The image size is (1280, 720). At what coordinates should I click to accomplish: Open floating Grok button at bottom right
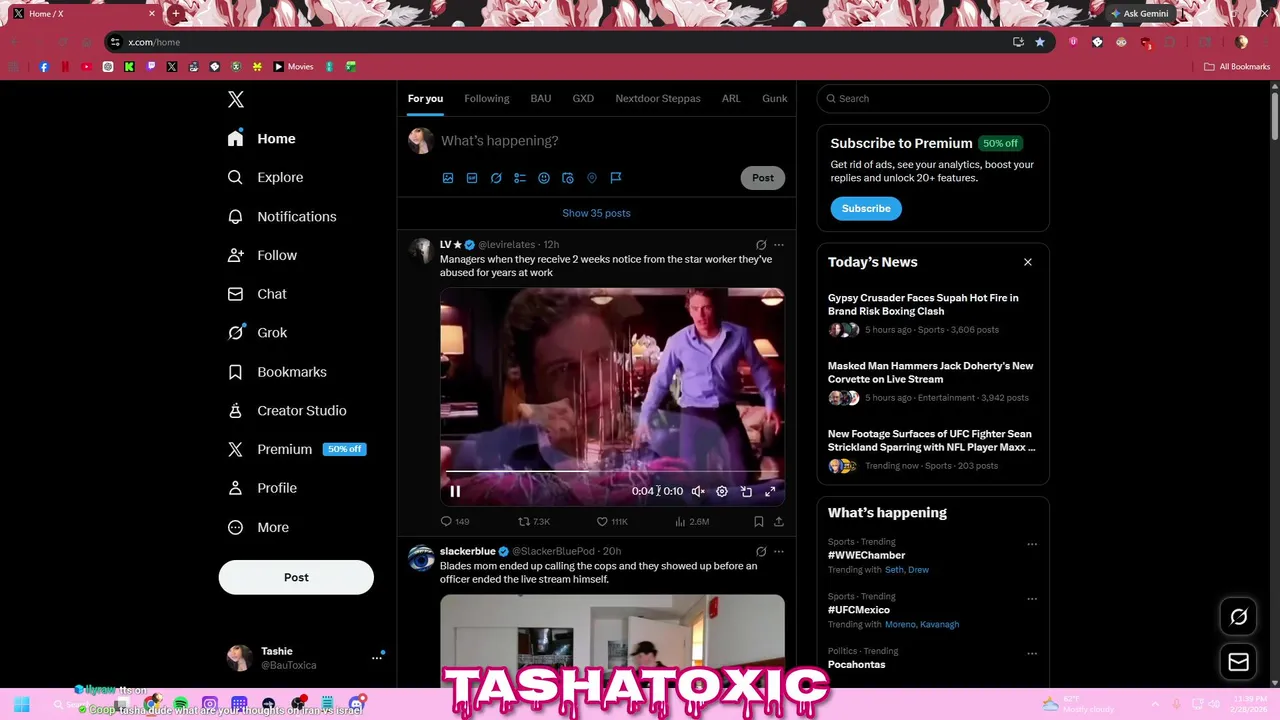tap(1238, 617)
